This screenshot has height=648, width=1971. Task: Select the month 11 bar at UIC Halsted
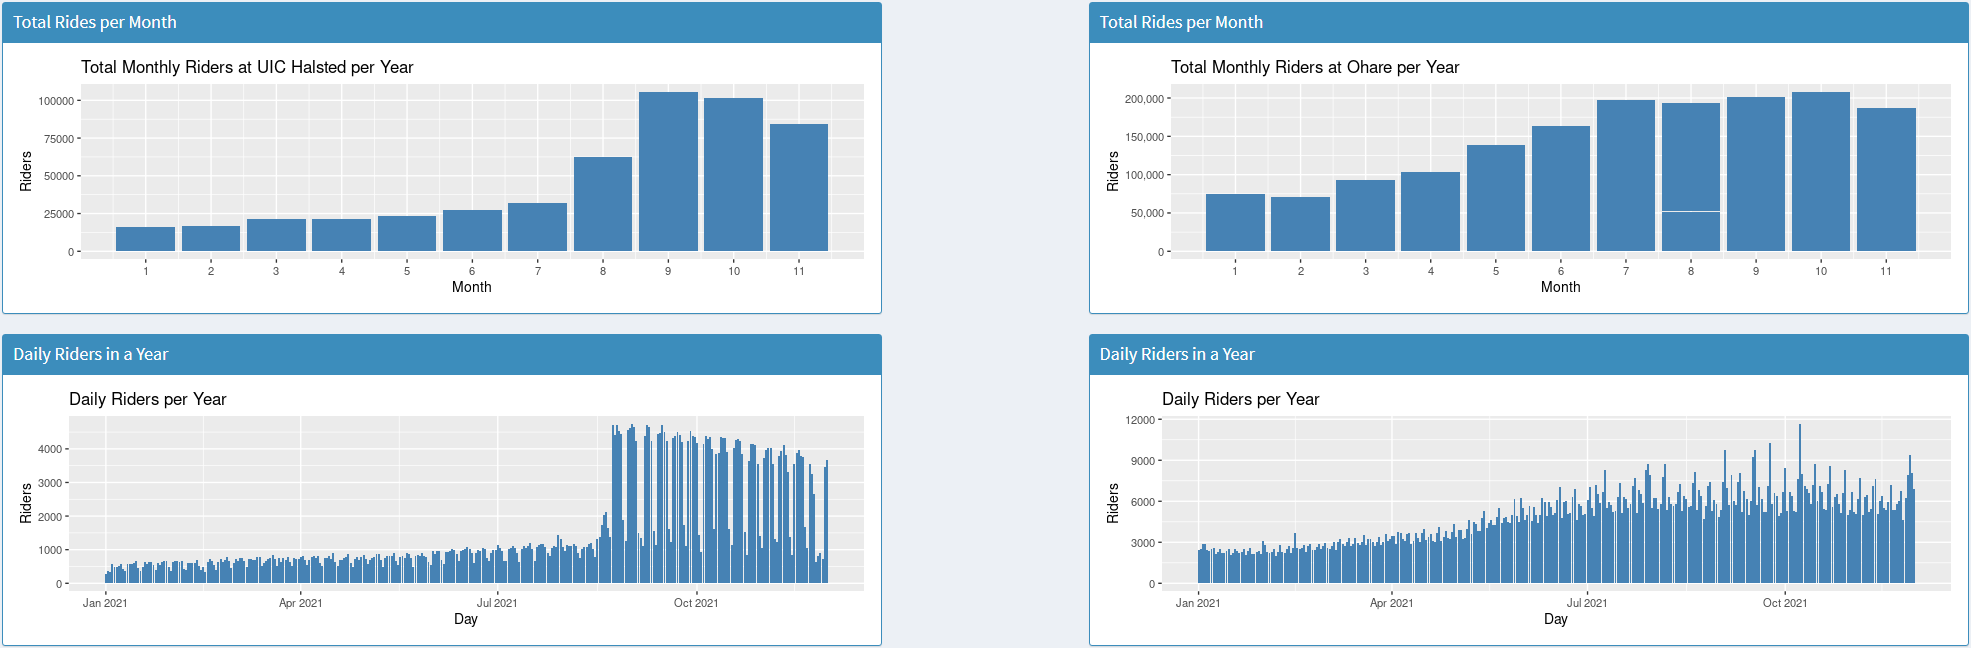(799, 187)
